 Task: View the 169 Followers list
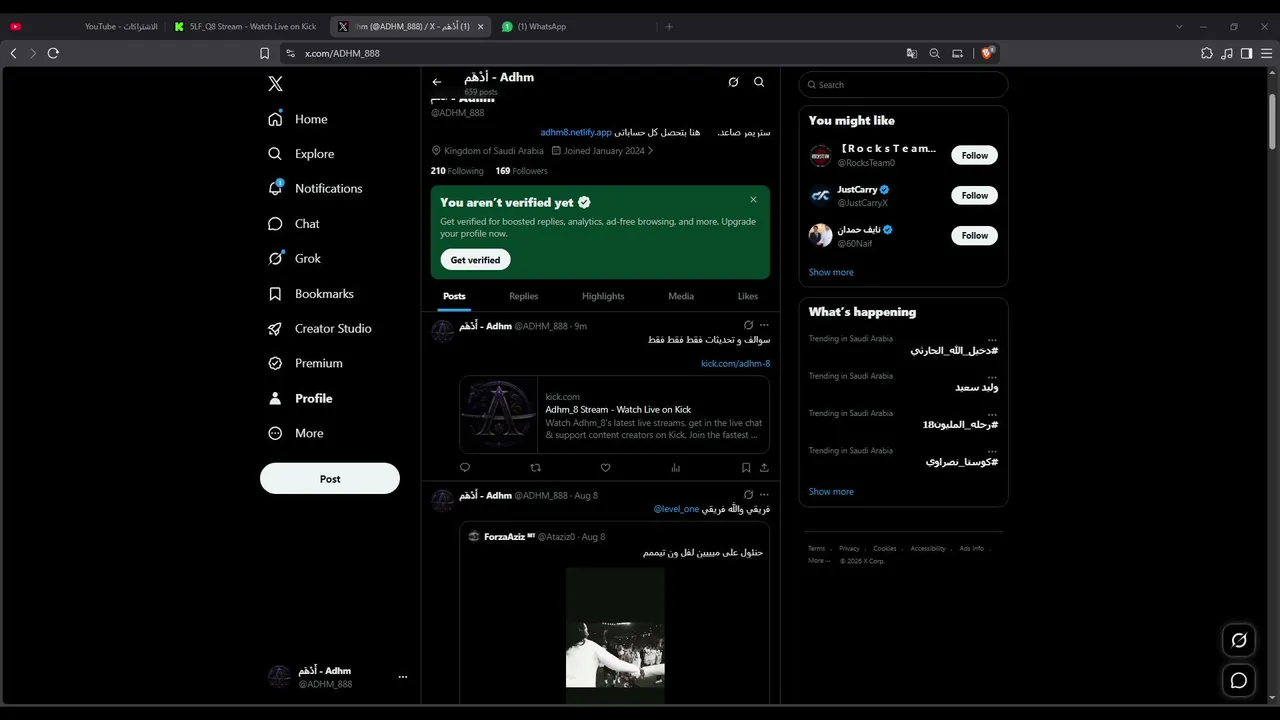point(521,171)
